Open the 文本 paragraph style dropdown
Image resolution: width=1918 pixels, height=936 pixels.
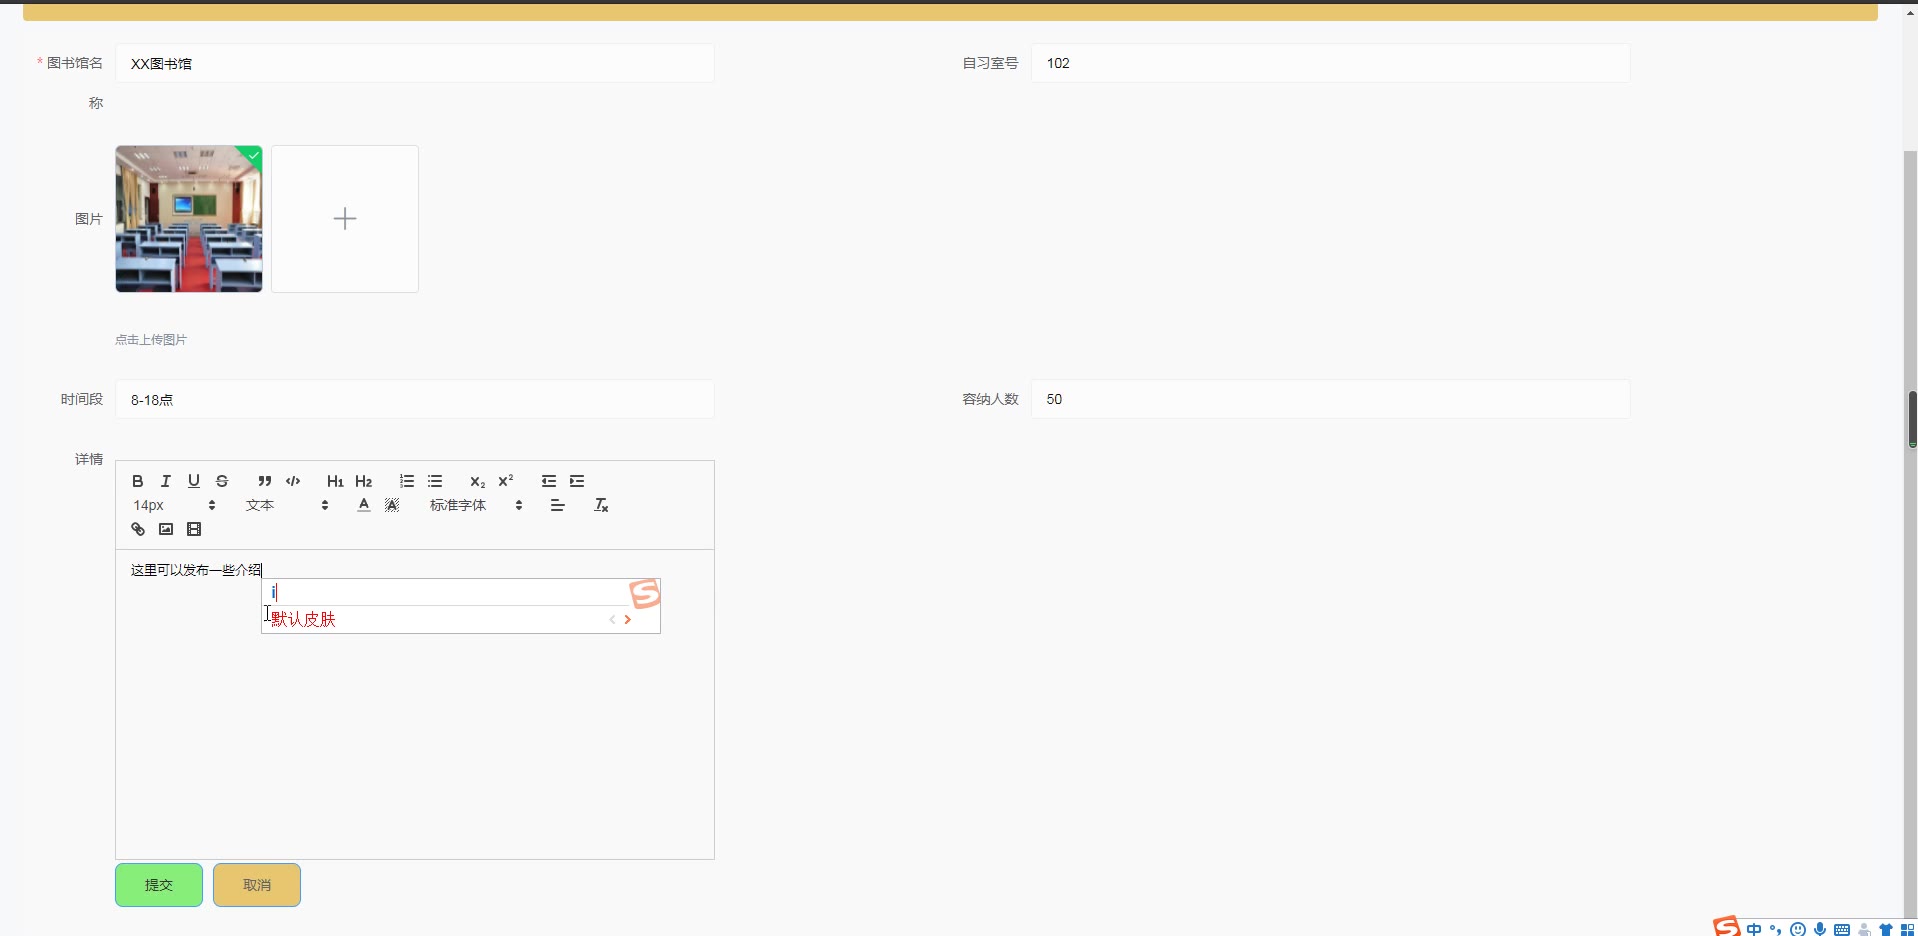pos(287,505)
